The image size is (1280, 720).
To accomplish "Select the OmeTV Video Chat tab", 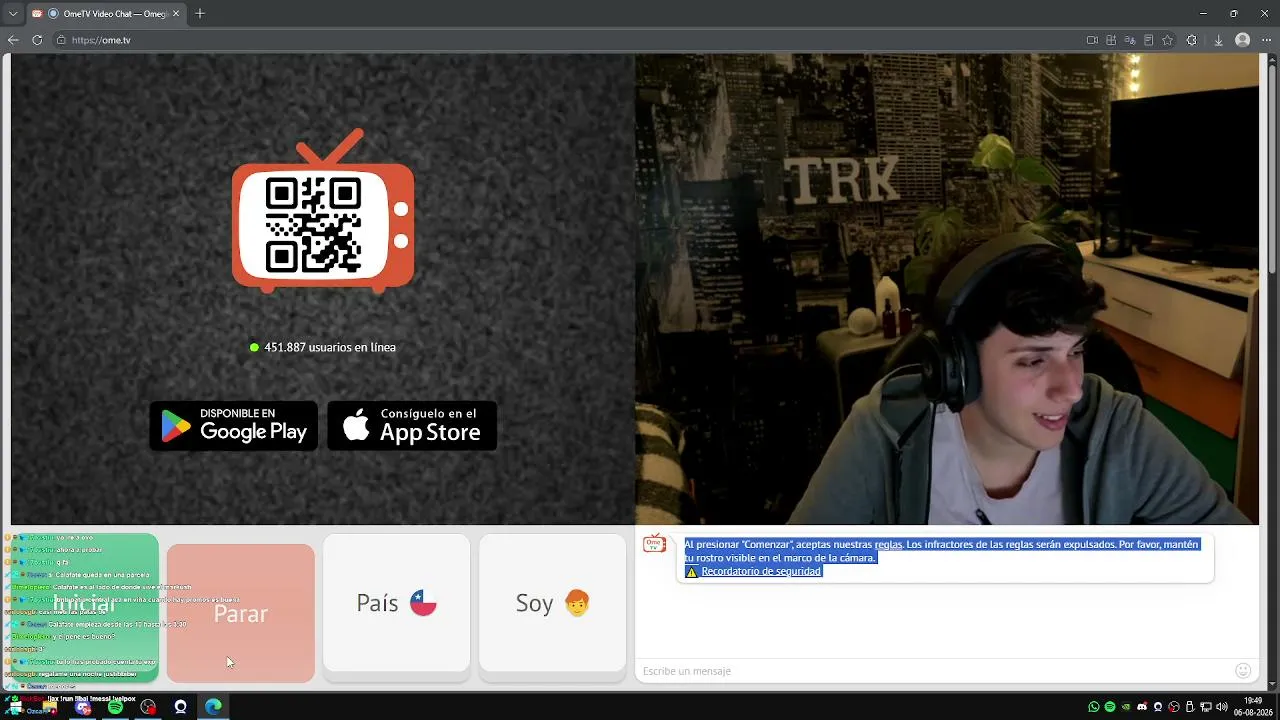I will click(105, 14).
